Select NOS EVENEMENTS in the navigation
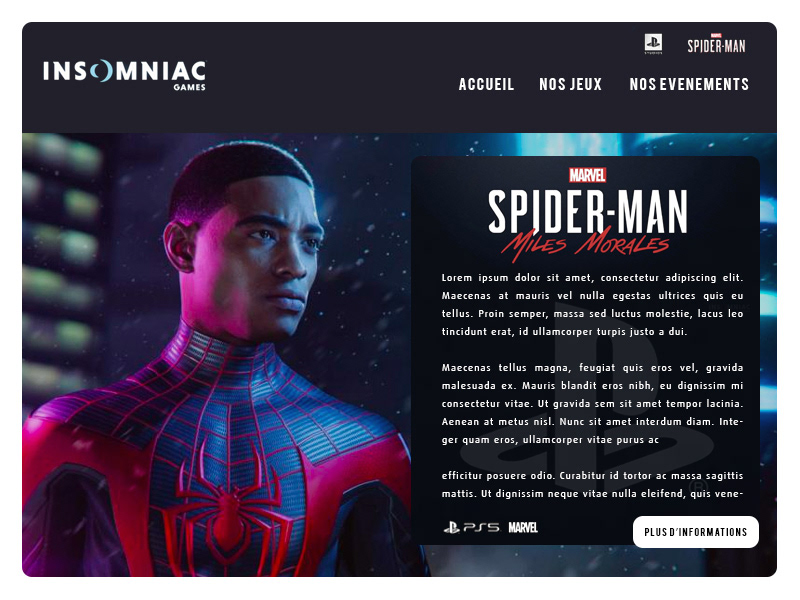This screenshot has width=800, height=600. click(689, 84)
